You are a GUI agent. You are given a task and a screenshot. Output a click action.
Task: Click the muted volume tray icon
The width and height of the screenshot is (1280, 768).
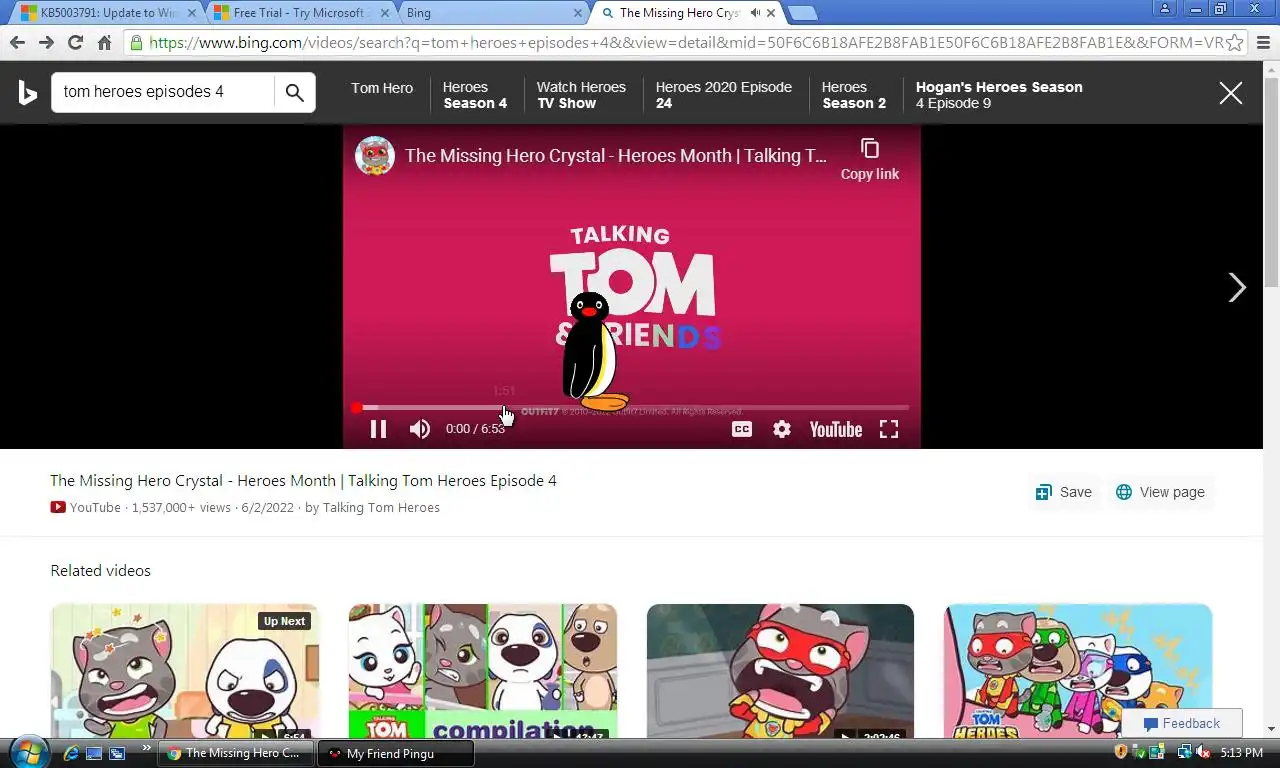1203,752
